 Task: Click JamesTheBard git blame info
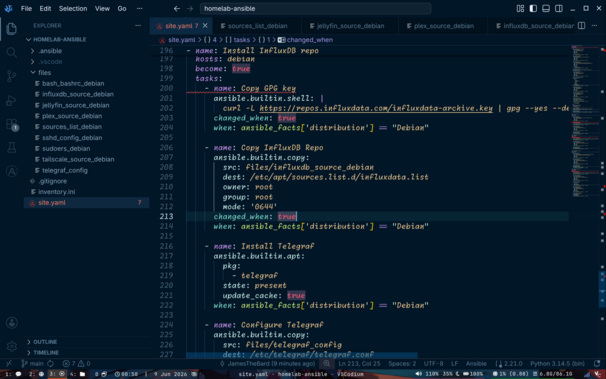click(x=268, y=364)
